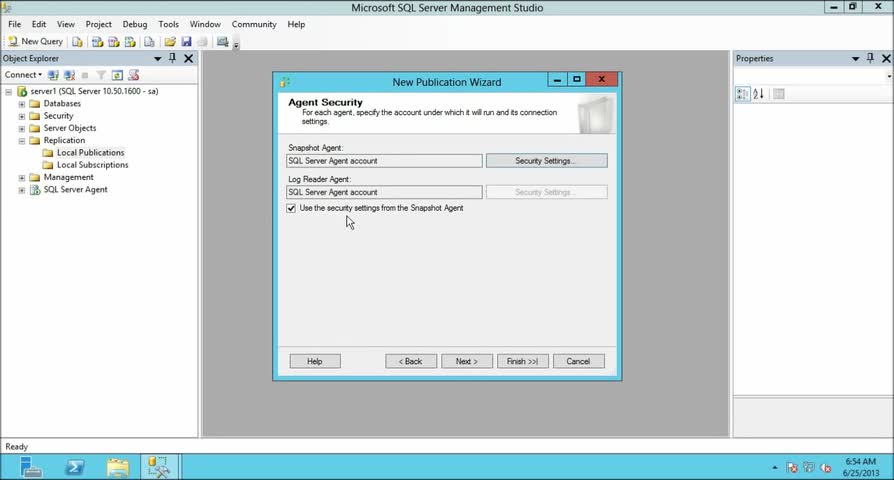Expand the Server Objects folder
This screenshot has width=894, height=480.
pos(22,128)
